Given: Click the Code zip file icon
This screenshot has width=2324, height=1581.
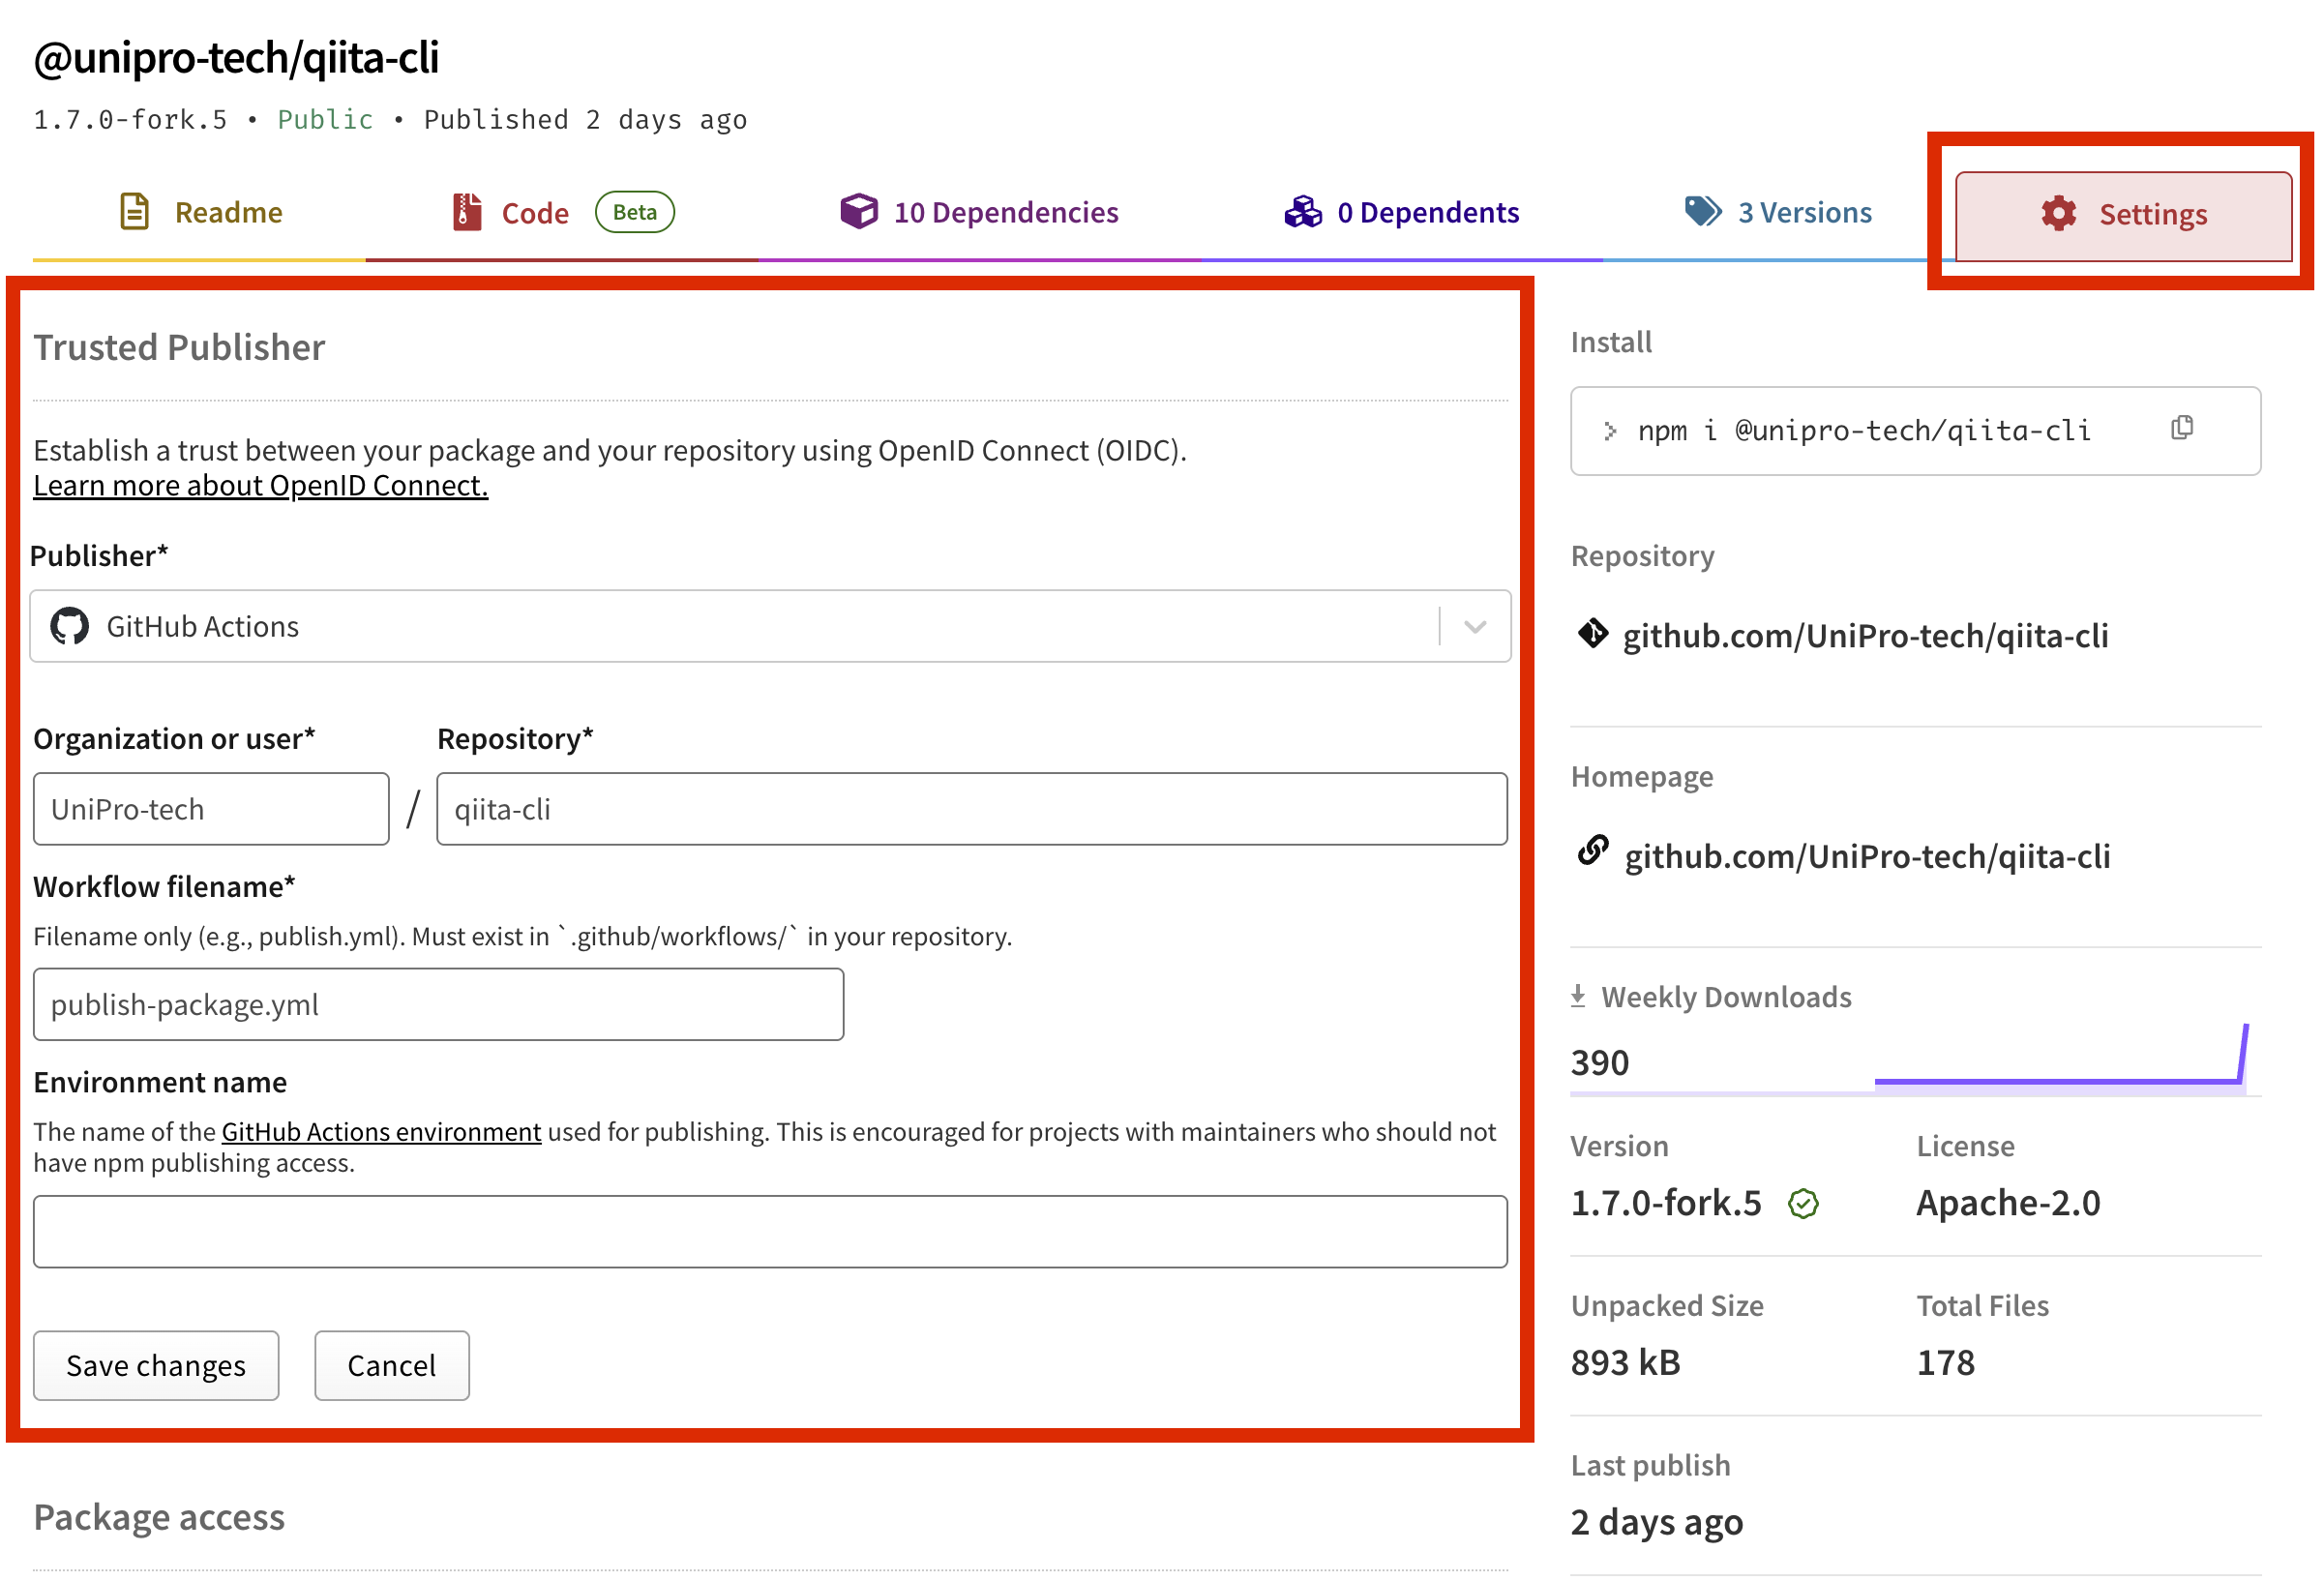Looking at the screenshot, I should pyautogui.click(x=466, y=212).
